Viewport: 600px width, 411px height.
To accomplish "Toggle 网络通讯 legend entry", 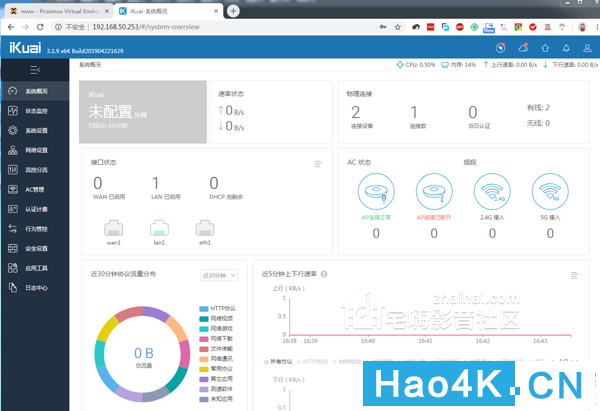I will (216, 359).
